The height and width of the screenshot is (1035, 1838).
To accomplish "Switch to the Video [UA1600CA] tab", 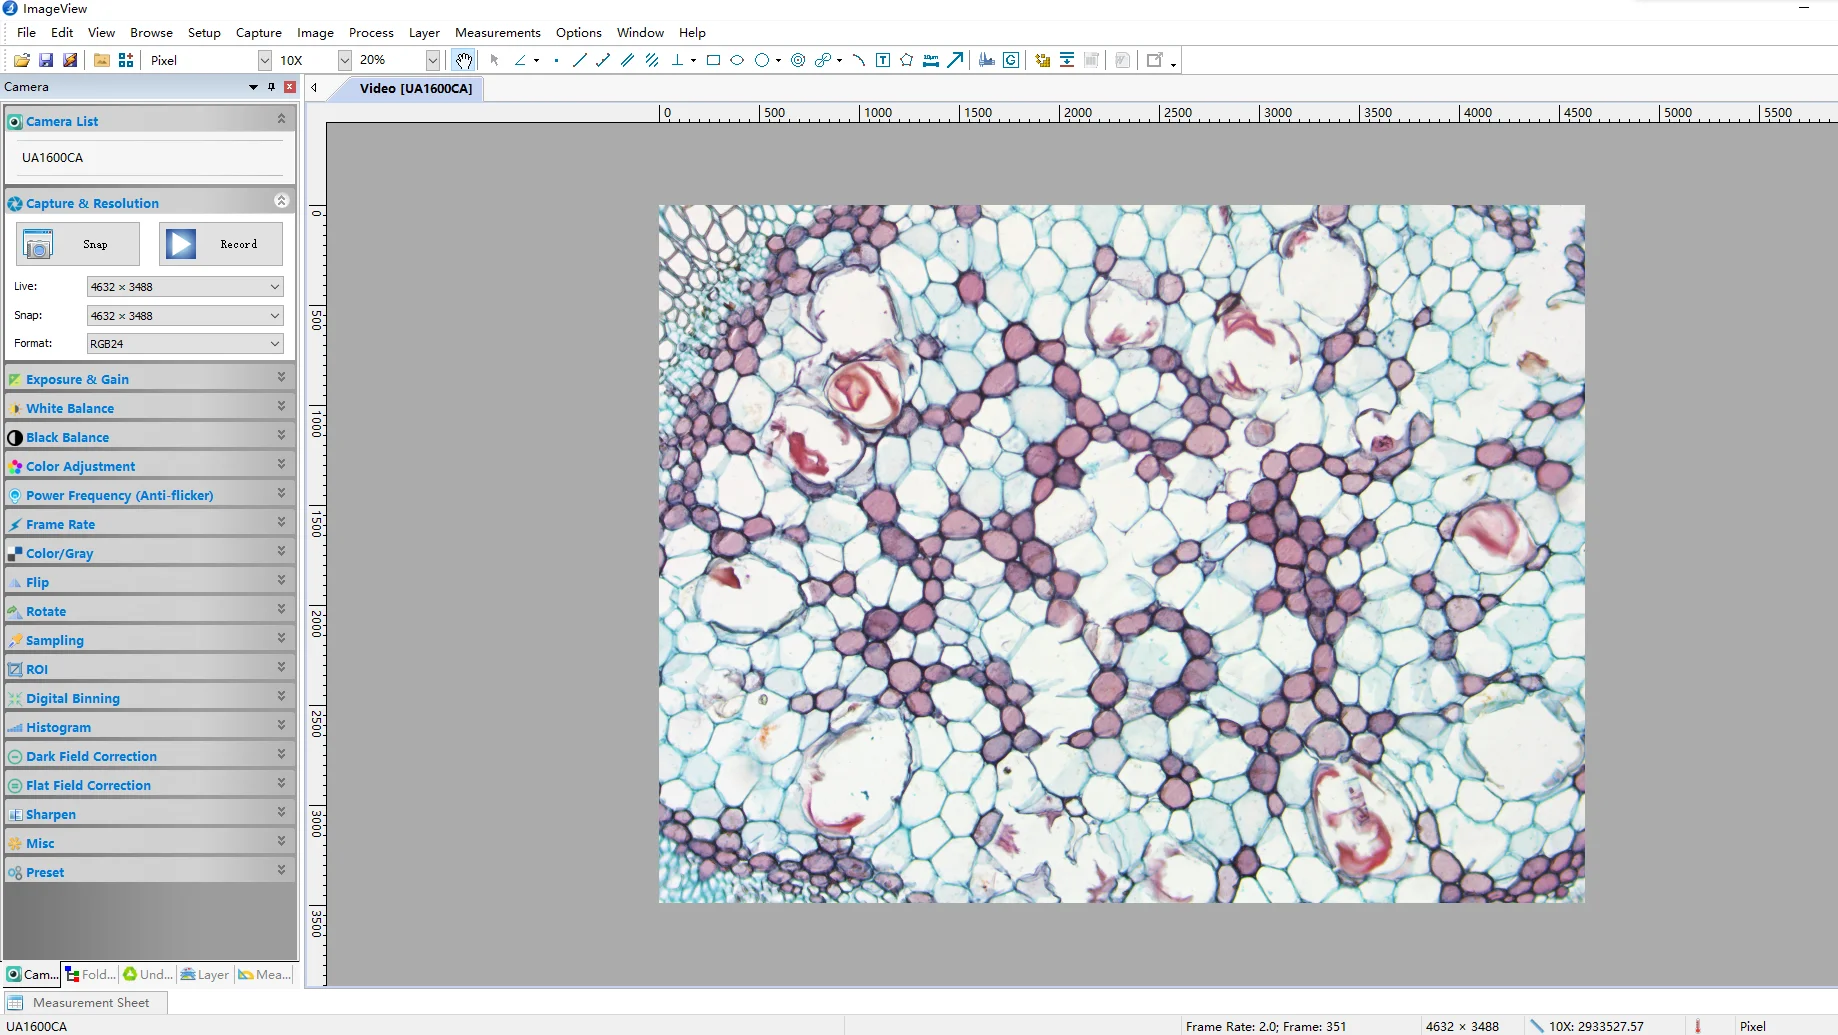I will [x=416, y=88].
